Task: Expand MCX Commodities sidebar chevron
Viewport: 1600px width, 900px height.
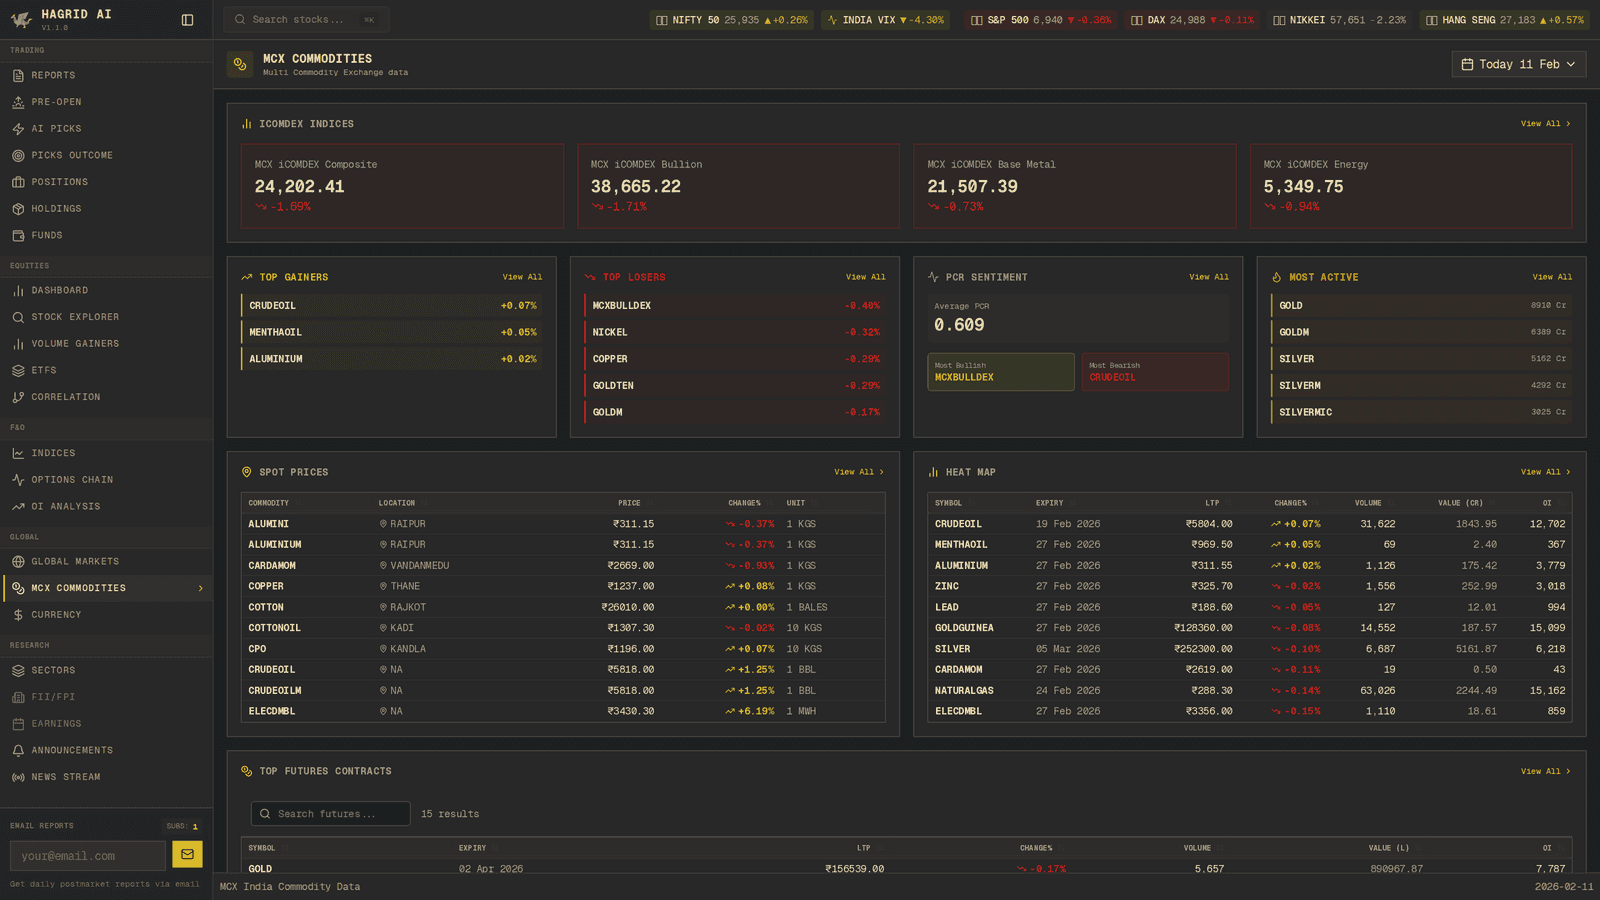Action: [201, 588]
